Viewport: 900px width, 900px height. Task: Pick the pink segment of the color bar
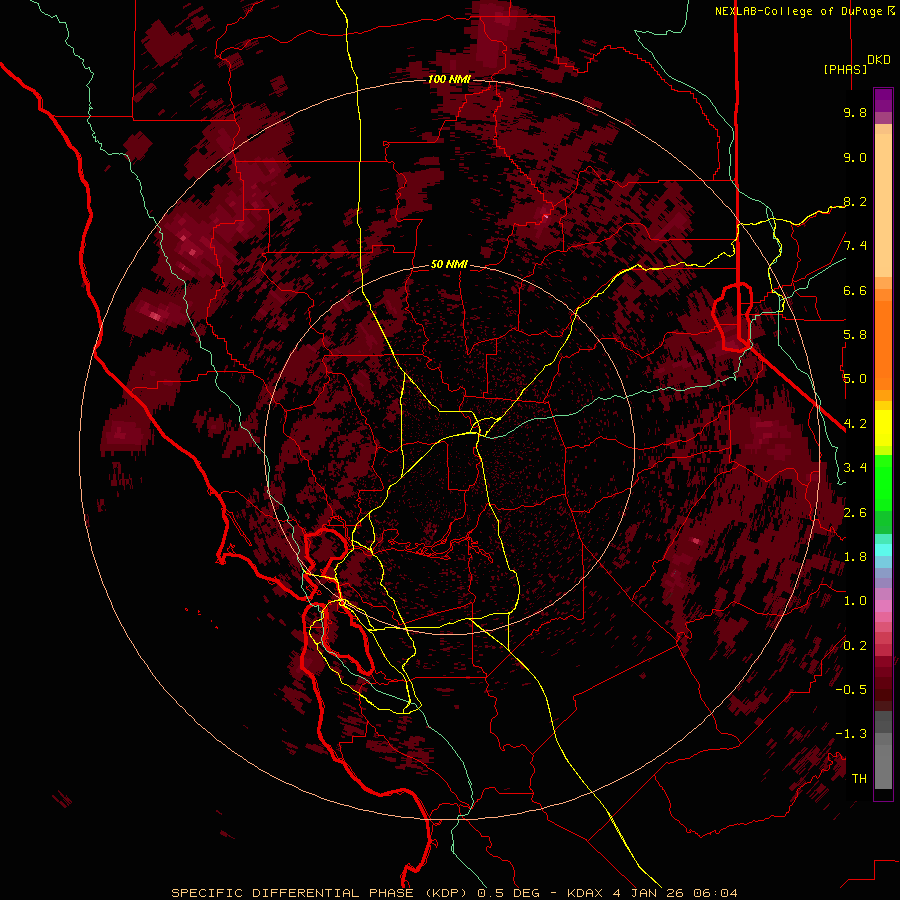click(883, 606)
